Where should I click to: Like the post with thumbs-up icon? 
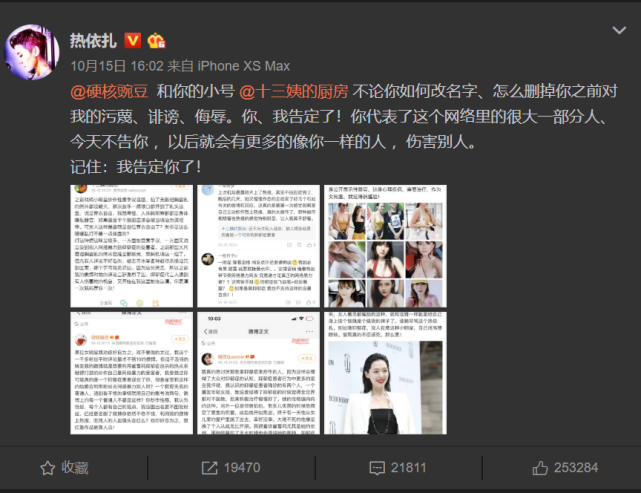pos(540,468)
